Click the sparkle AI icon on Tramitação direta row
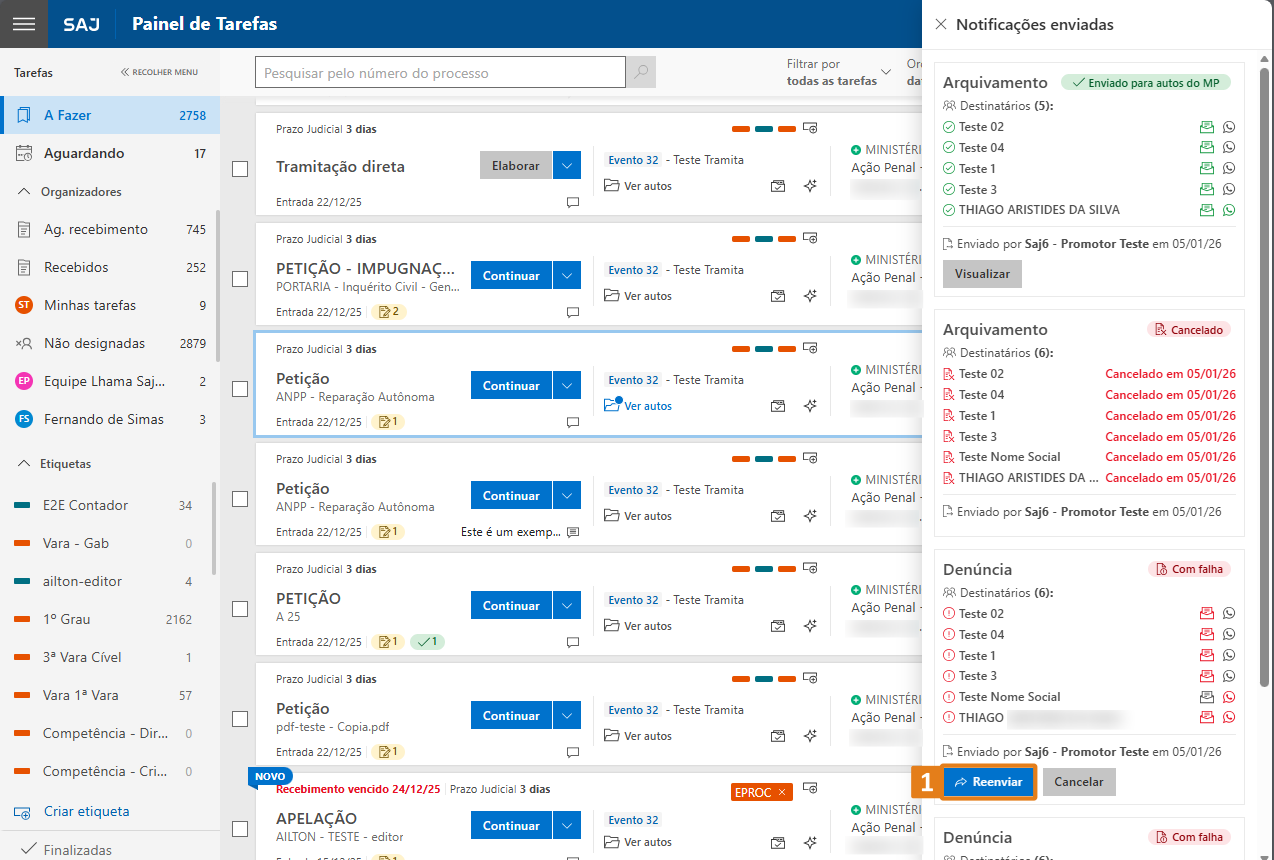The width and height of the screenshot is (1274, 860). tap(811, 186)
